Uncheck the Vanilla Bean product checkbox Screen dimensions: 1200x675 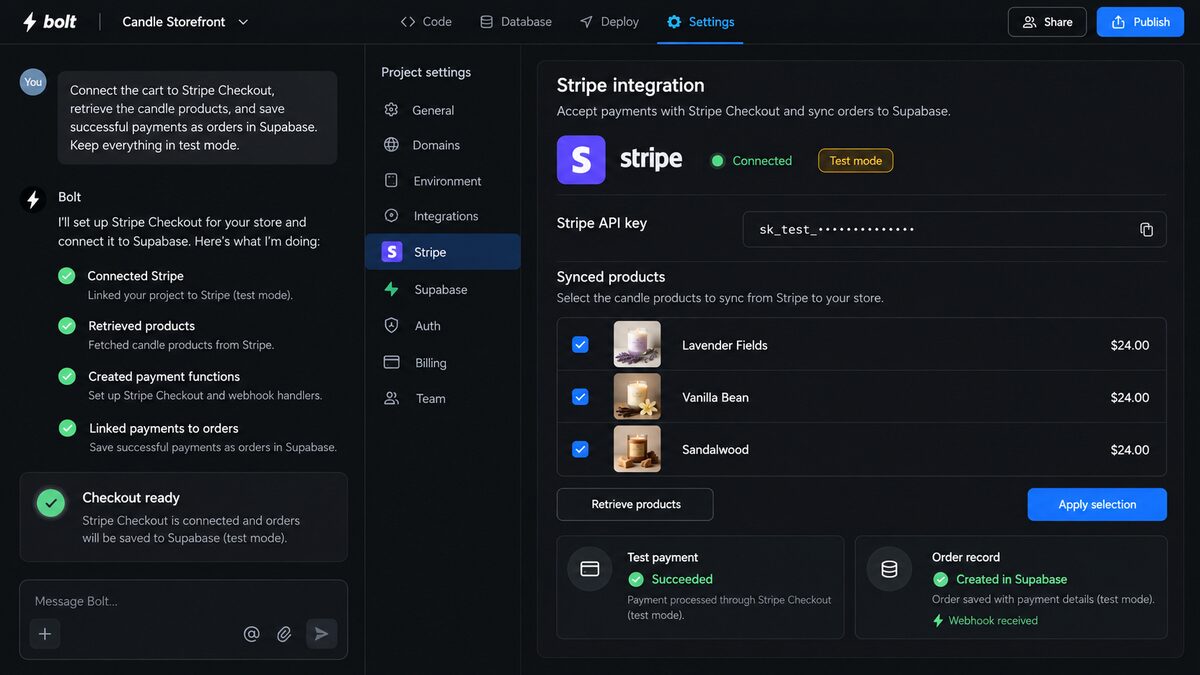pyautogui.click(x=580, y=397)
